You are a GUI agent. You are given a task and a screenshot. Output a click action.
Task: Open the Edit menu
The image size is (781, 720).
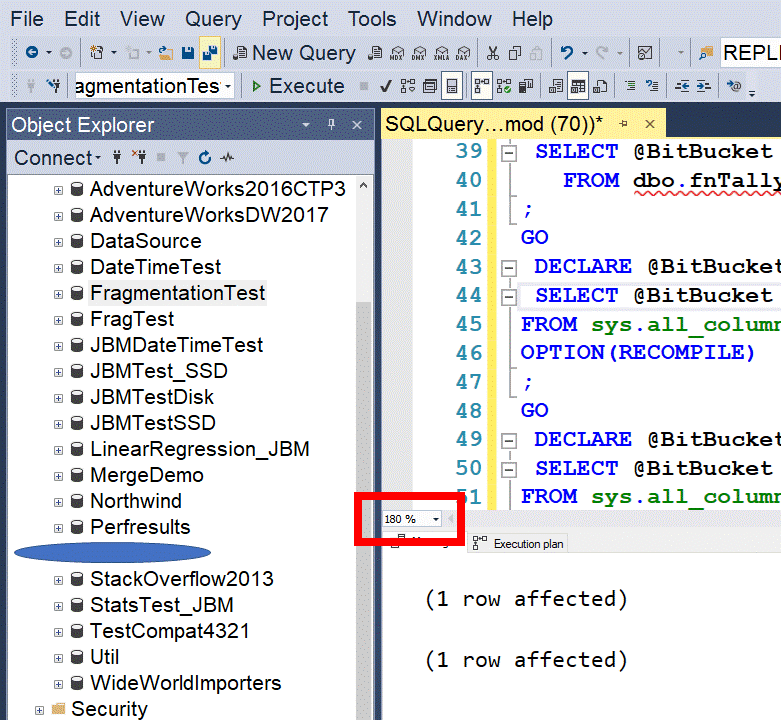tap(82, 19)
